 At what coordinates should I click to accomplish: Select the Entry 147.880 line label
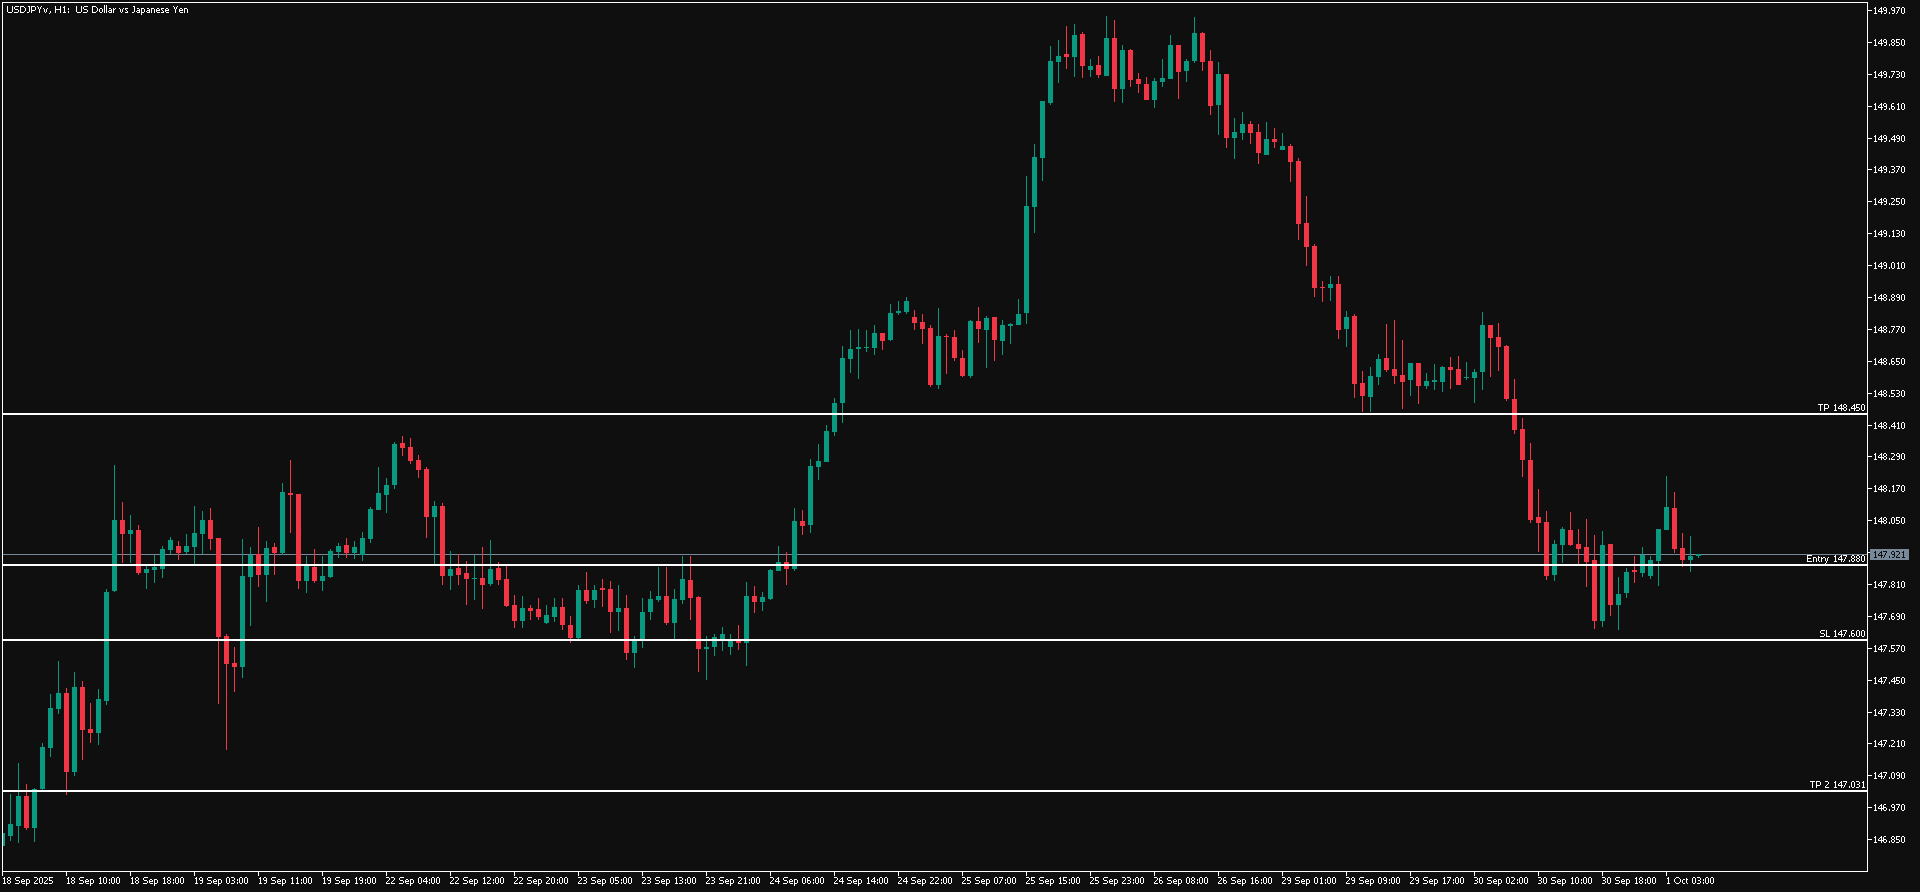[1835, 559]
